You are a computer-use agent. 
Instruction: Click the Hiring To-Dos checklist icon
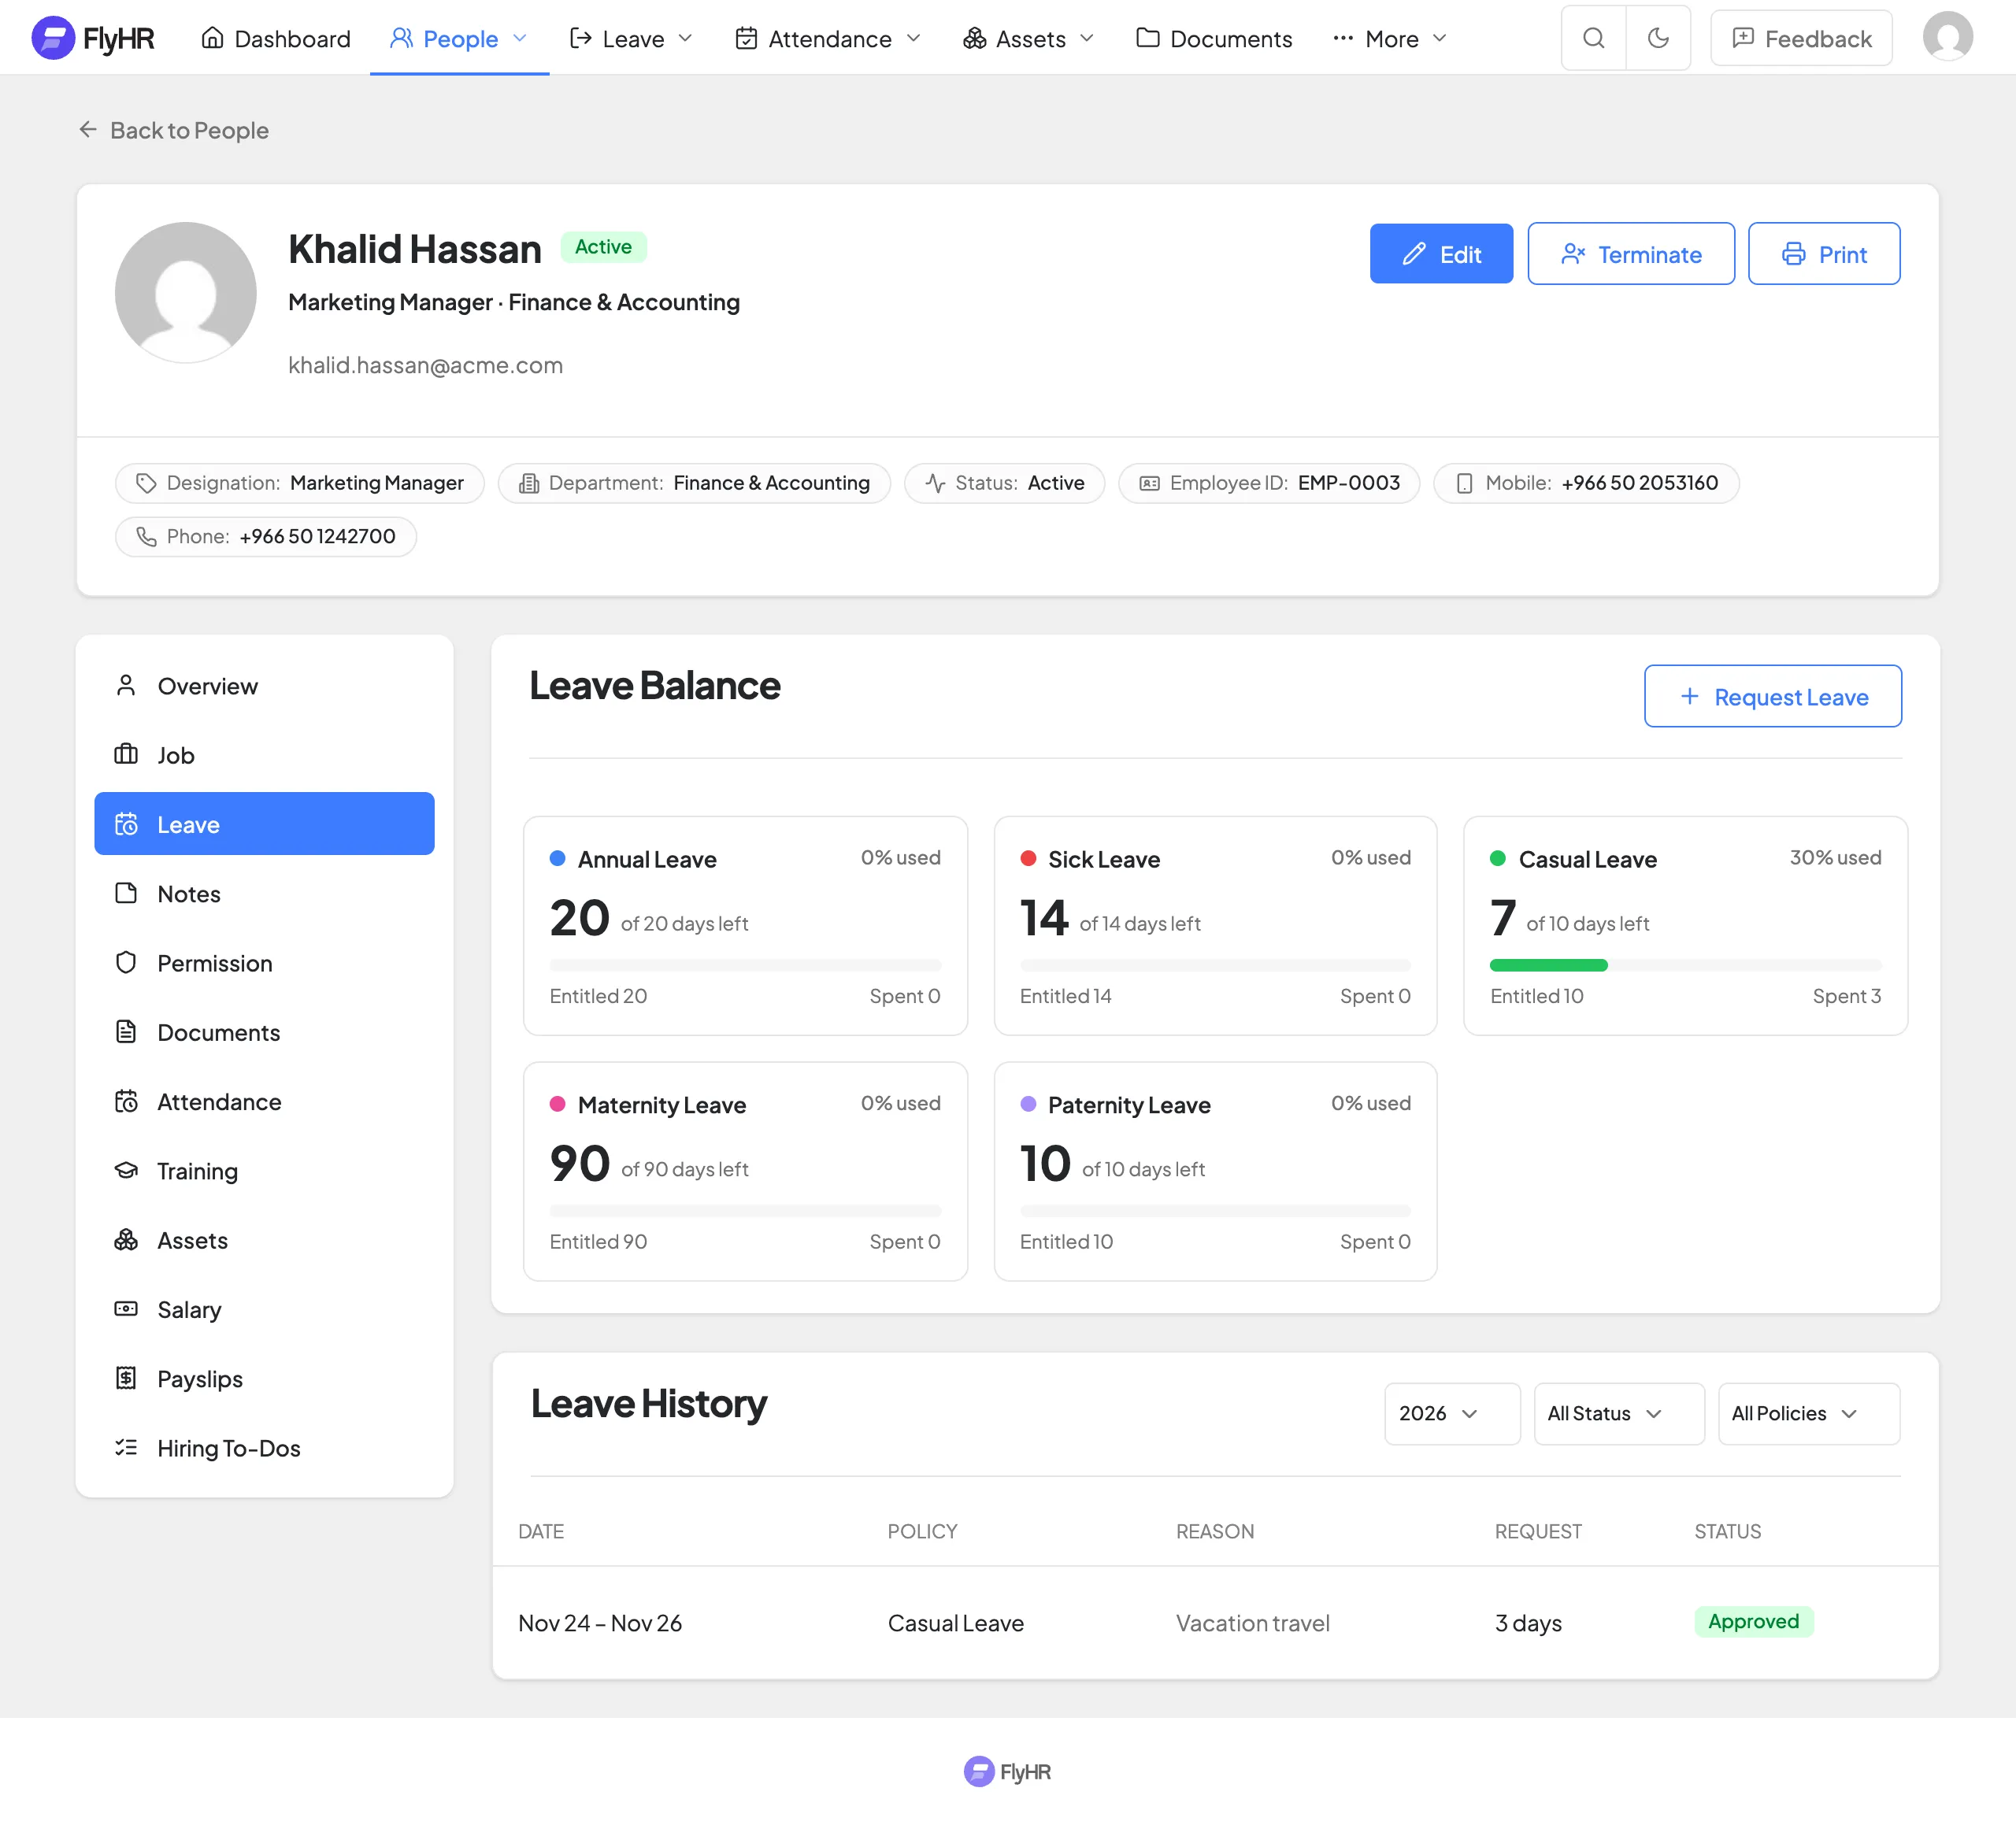[x=126, y=1447]
